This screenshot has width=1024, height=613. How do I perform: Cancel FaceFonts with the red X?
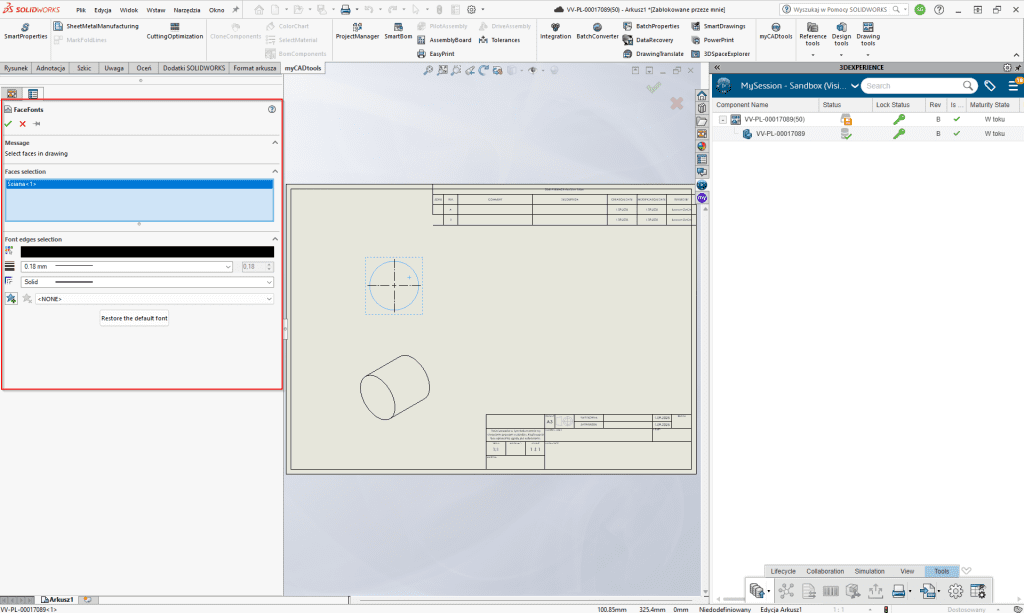[23, 123]
